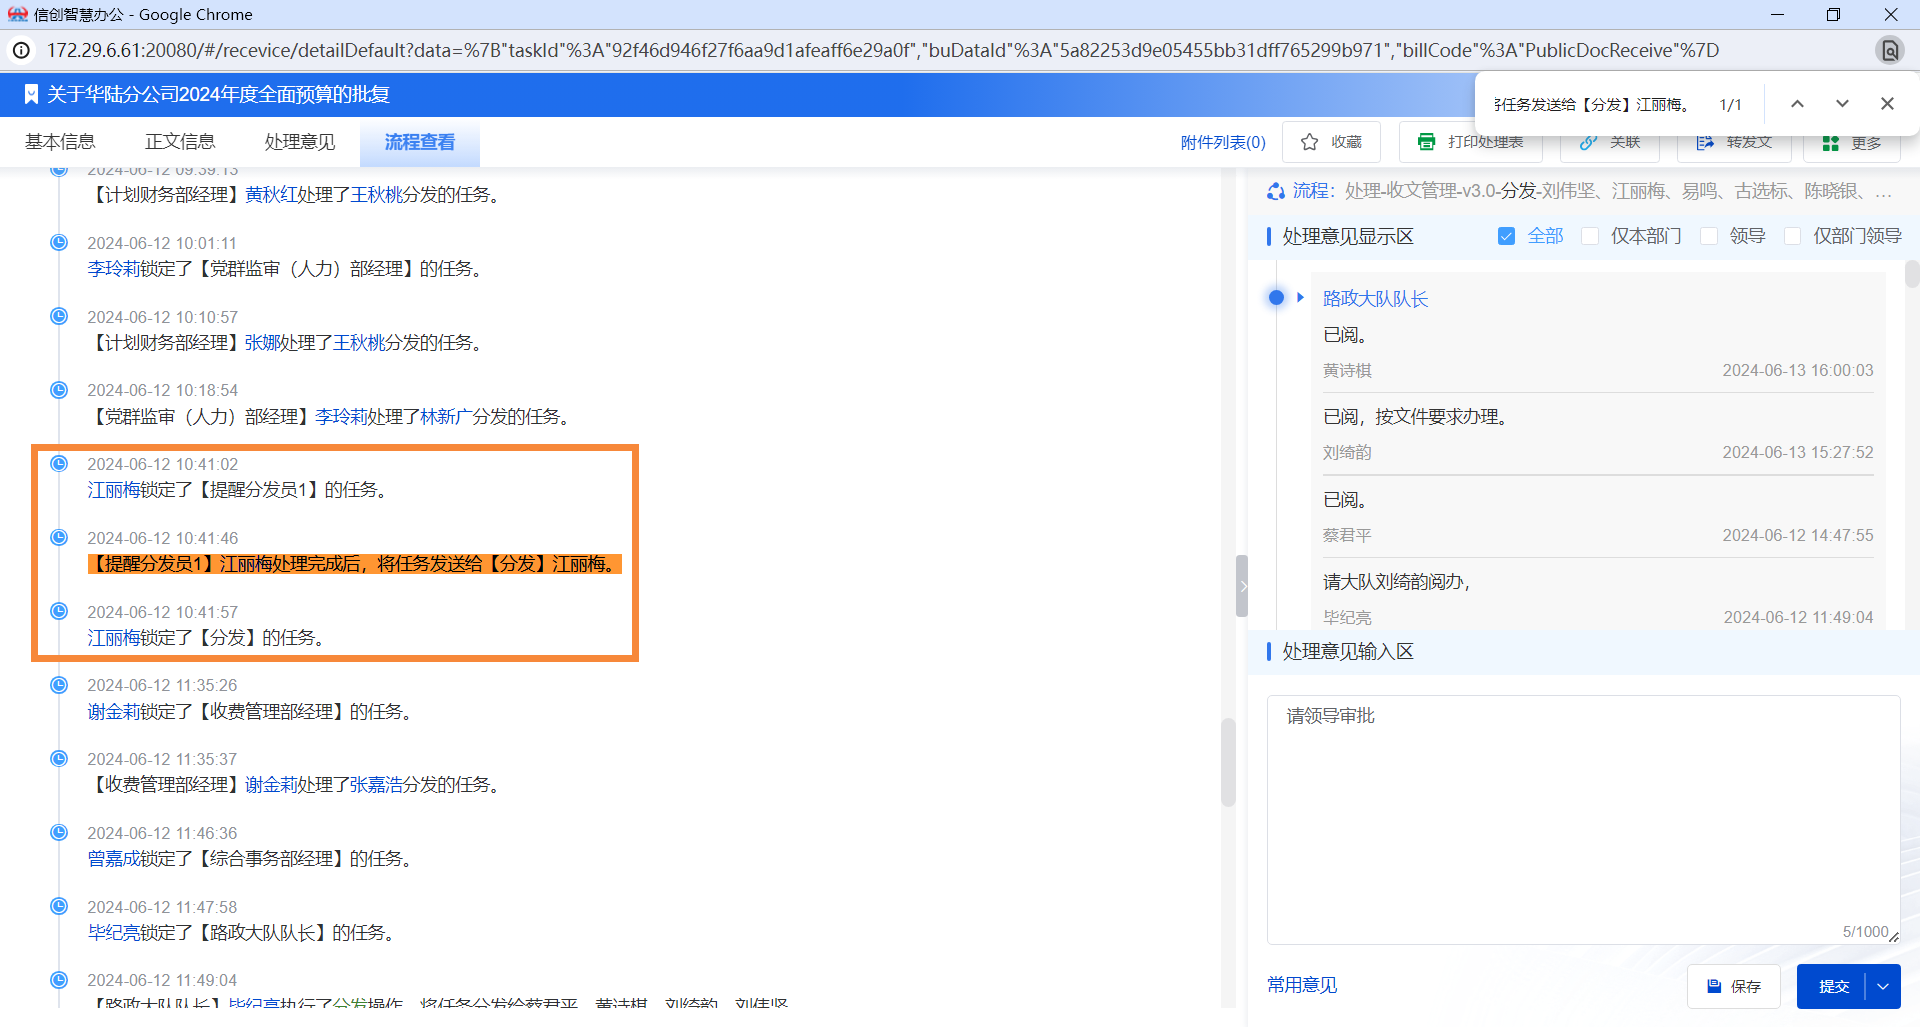
Task: Click 毕纪亮 in the 11:47:58 entry
Action: tap(113, 932)
